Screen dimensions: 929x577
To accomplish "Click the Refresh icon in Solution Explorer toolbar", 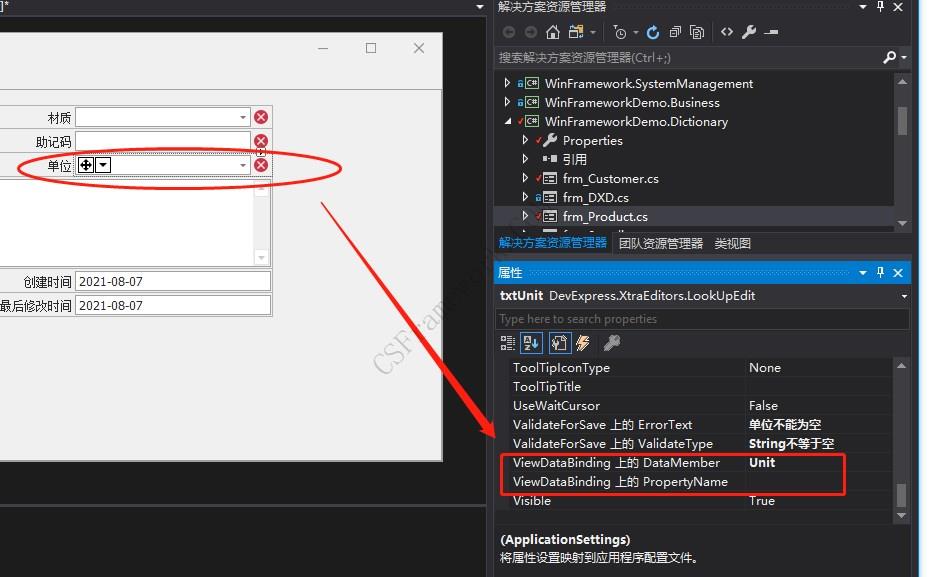I will coord(652,31).
